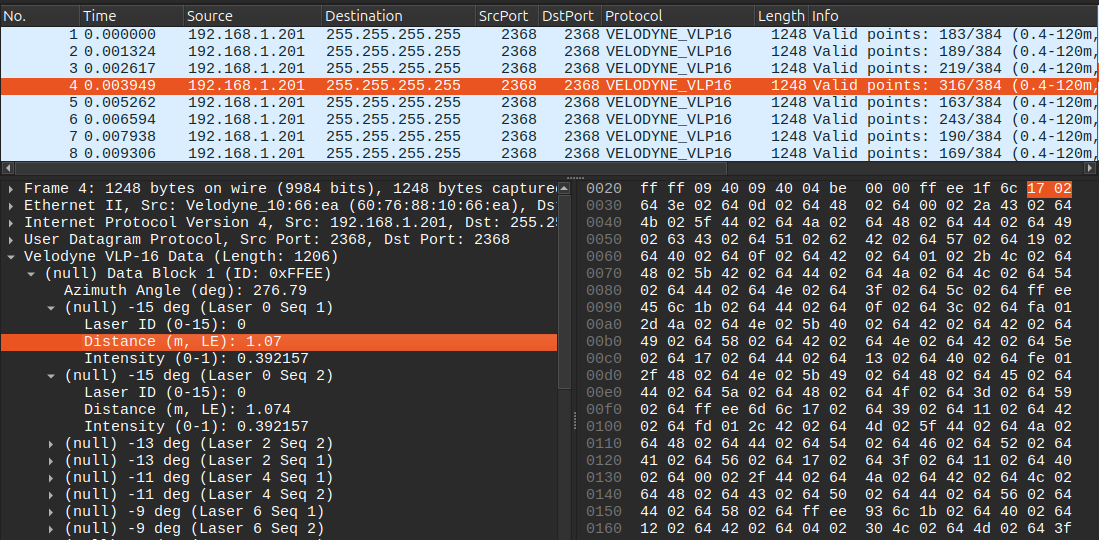Expand -13 deg (Laser 2 Seq 2) node

click(51, 444)
